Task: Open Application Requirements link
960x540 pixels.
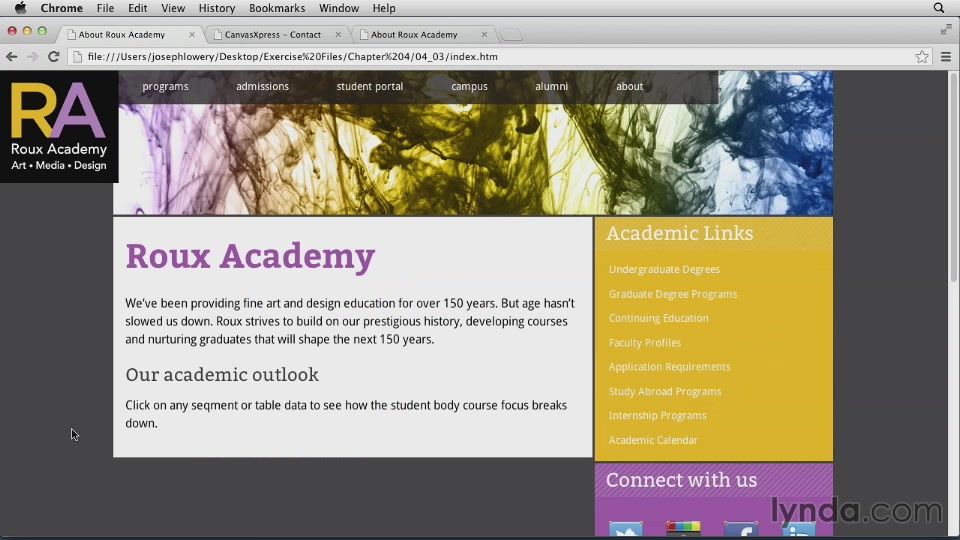Action: tap(669, 367)
